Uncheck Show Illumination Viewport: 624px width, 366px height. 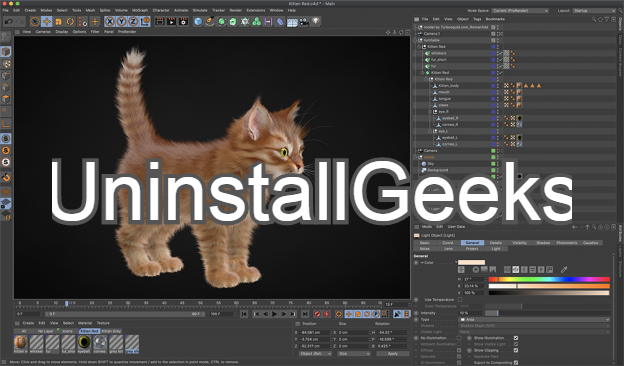click(x=516, y=338)
